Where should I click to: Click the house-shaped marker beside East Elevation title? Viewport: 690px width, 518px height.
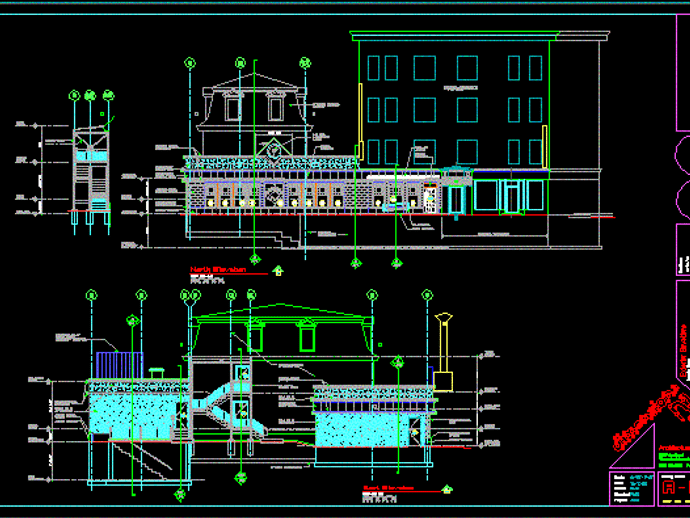[x=447, y=489]
